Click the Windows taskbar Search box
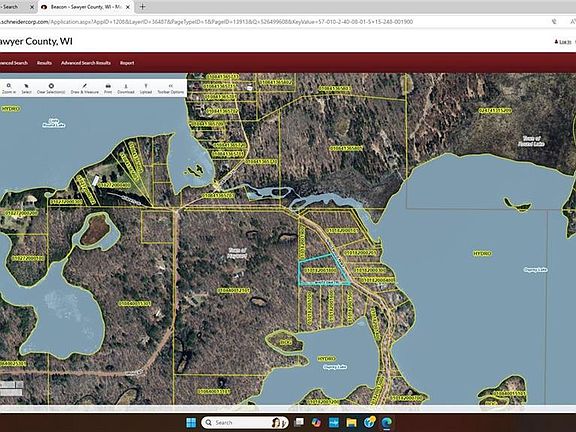 [244, 422]
